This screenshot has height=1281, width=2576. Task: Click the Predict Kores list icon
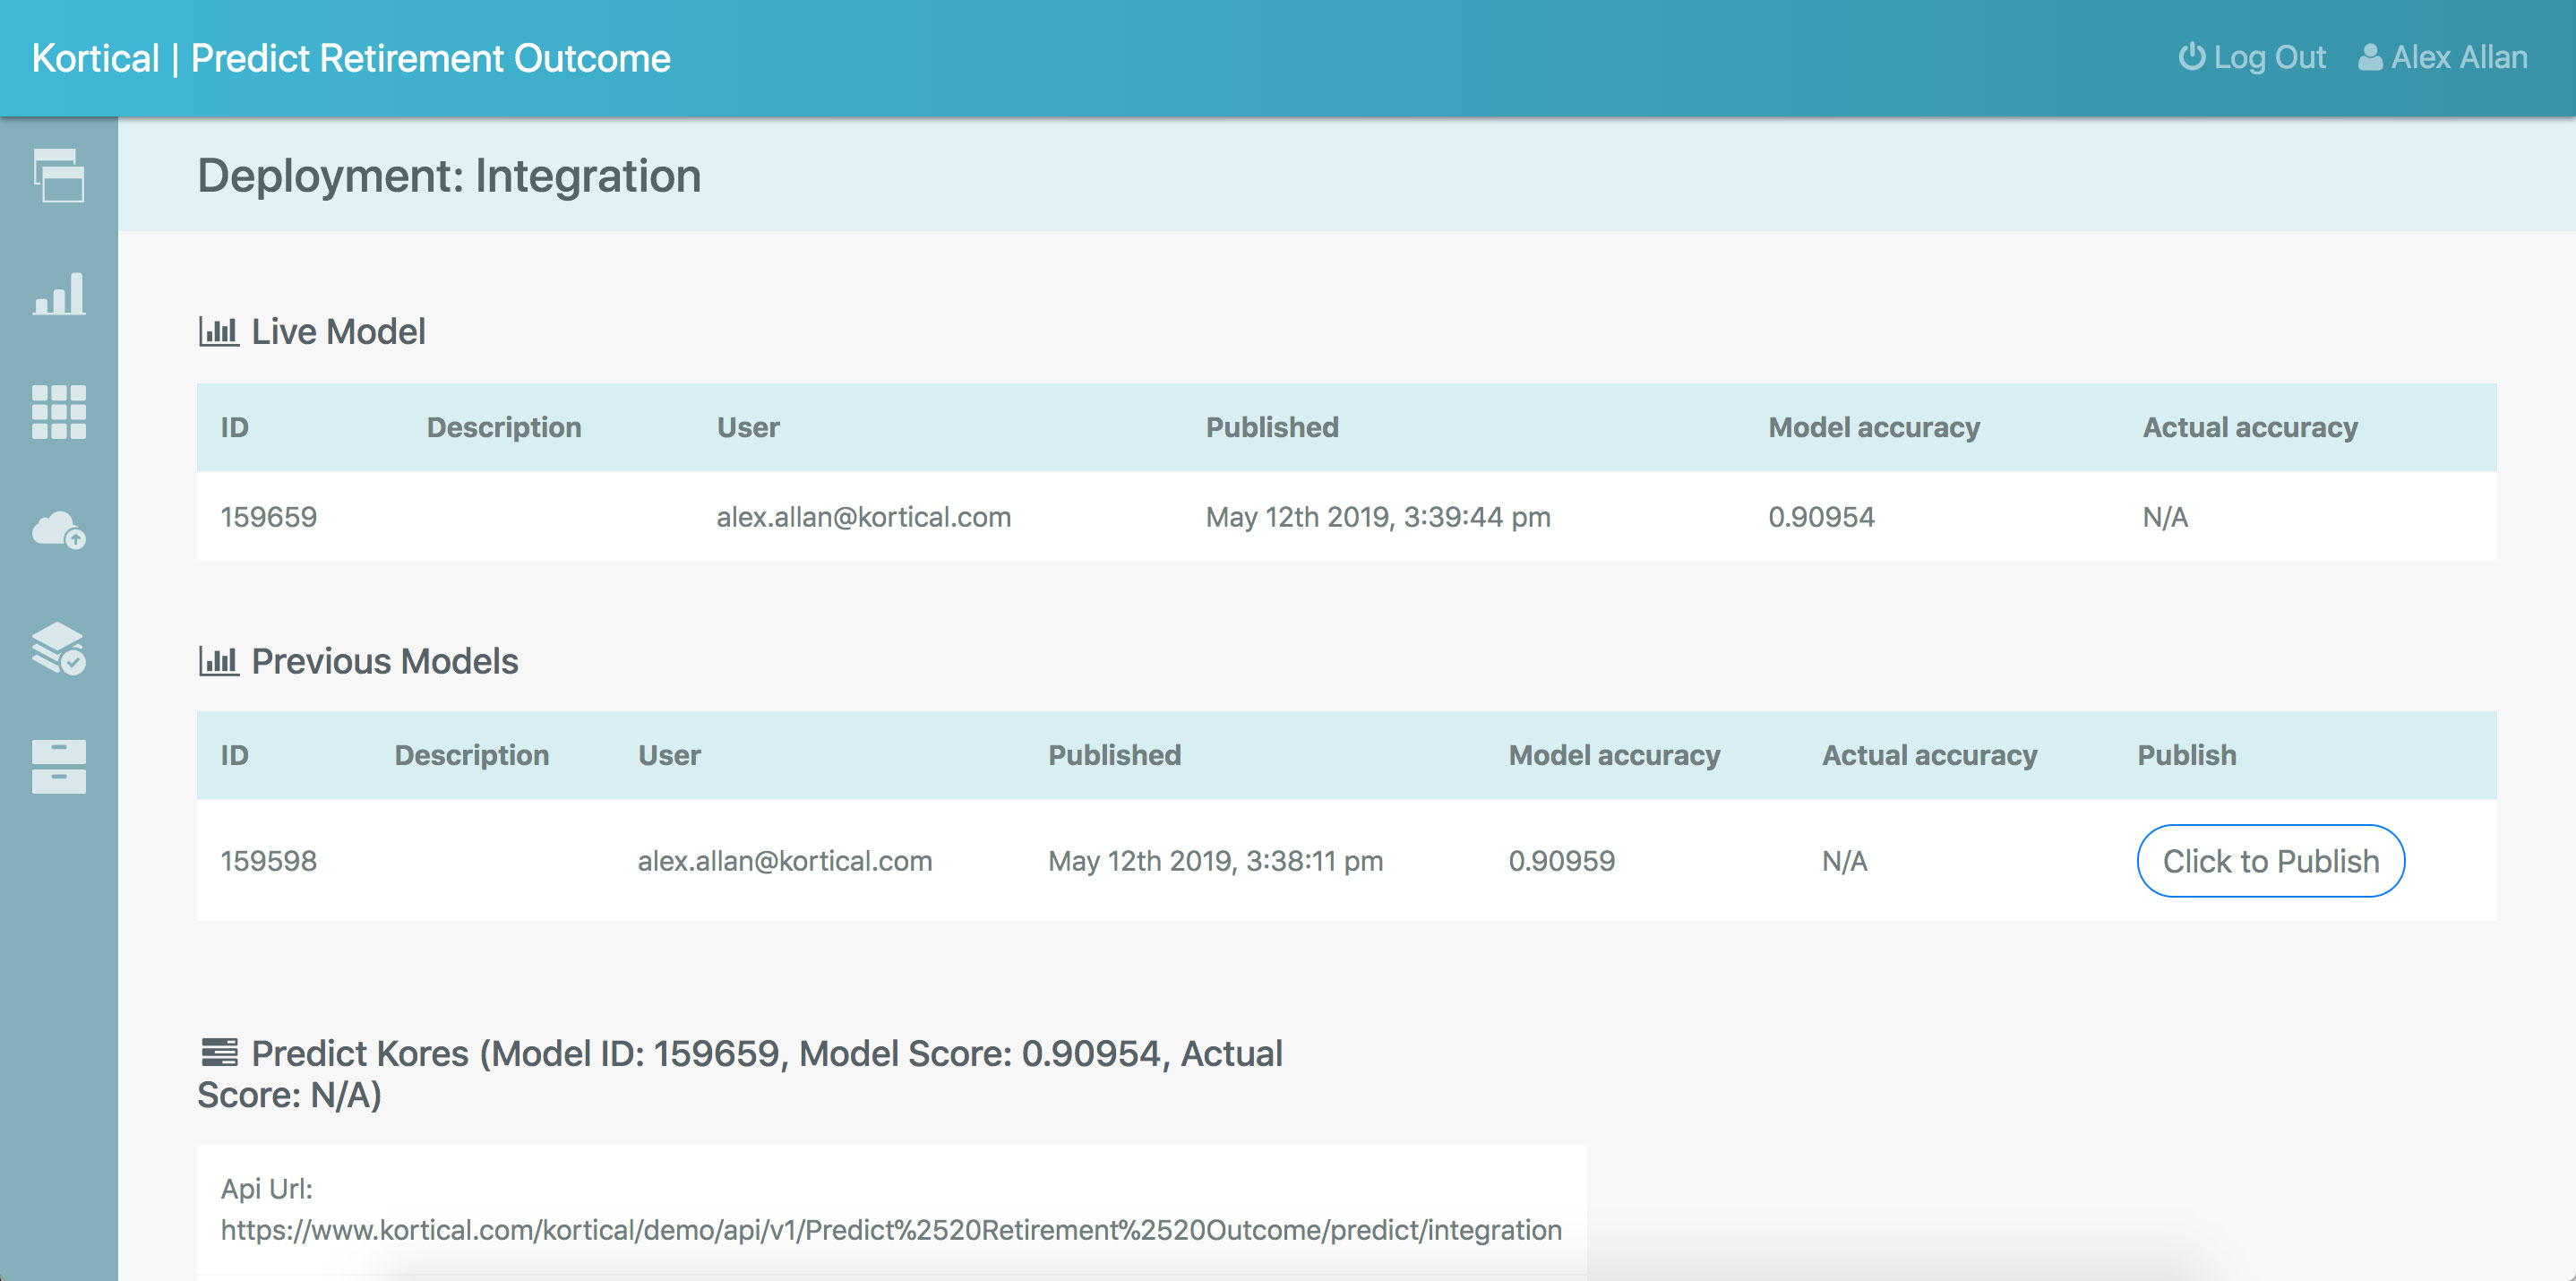219,1052
